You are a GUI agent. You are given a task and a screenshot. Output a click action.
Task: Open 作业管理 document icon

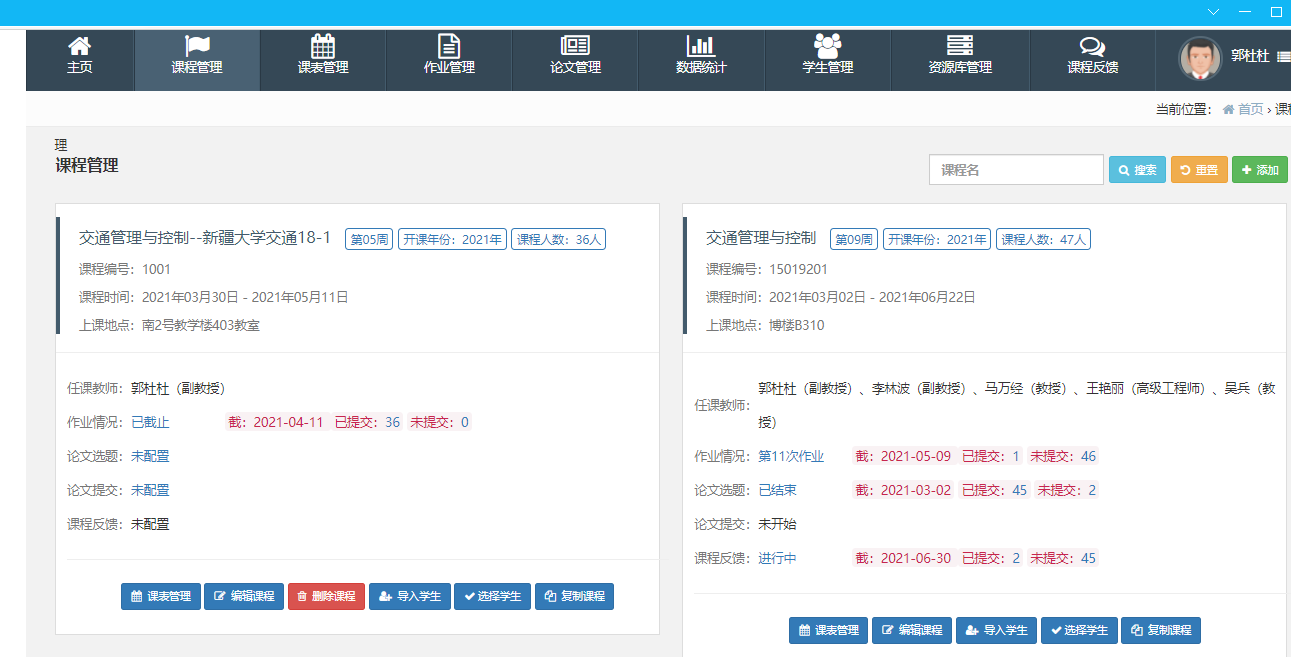pos(449,46)
